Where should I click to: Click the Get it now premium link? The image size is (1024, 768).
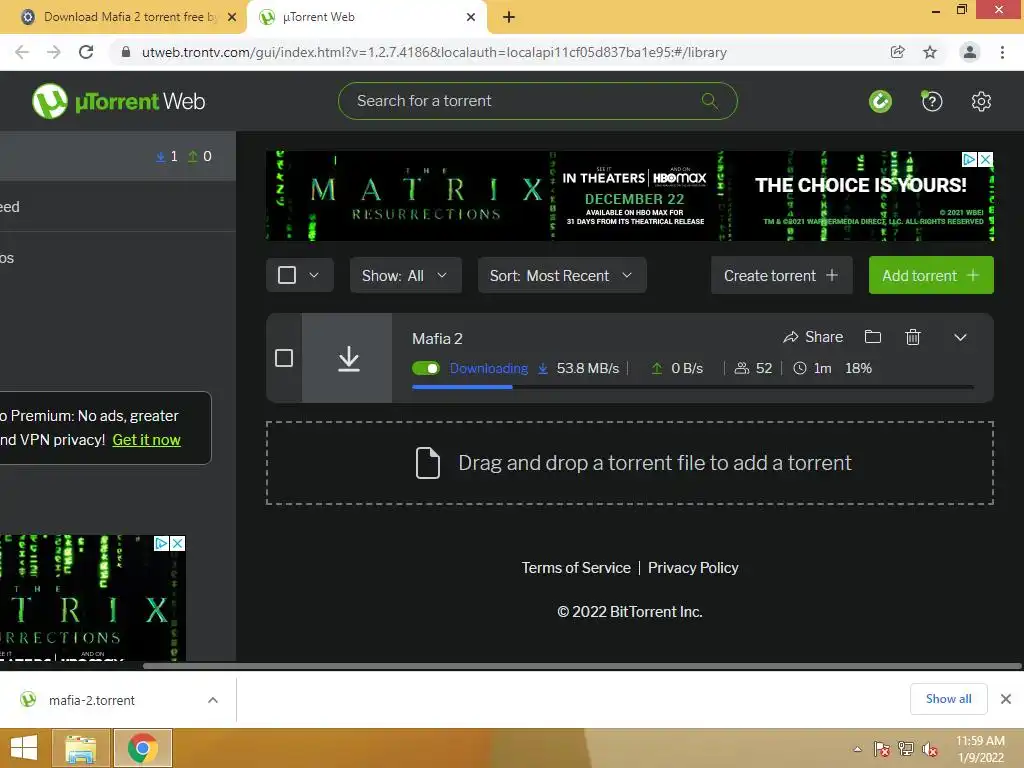click(x=146, y=440)
